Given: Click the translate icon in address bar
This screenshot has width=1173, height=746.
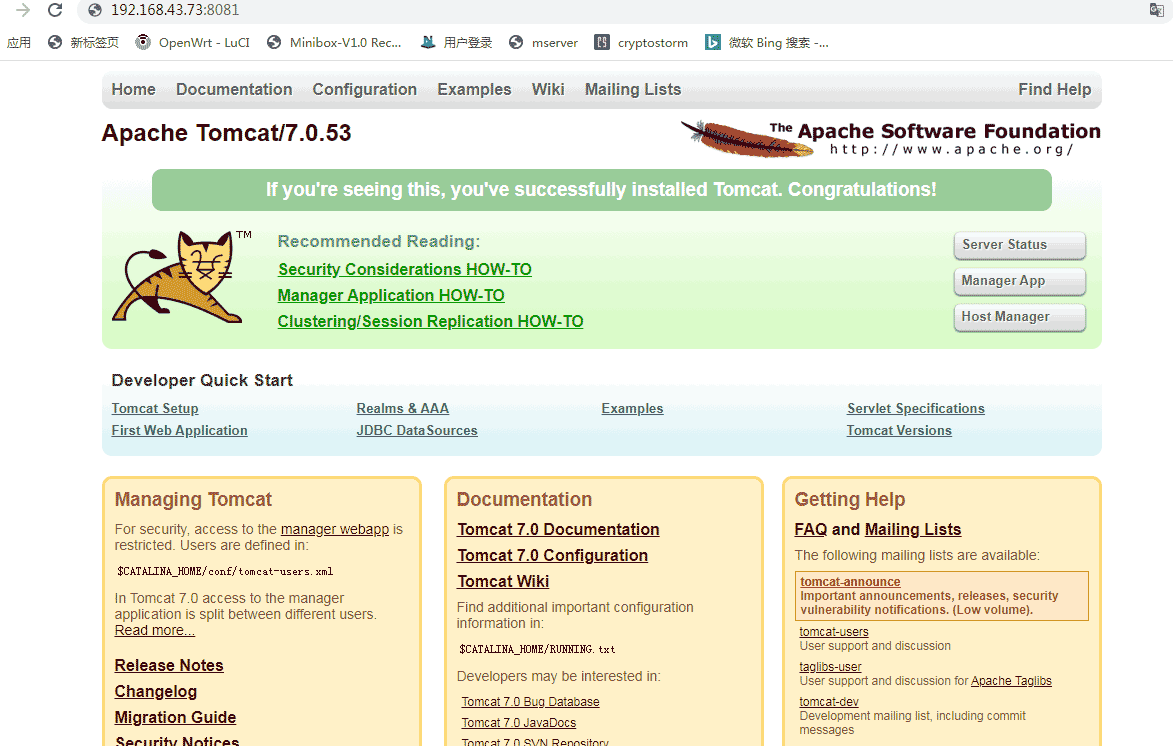Looking at the screenshot, I should point(1156,11).
